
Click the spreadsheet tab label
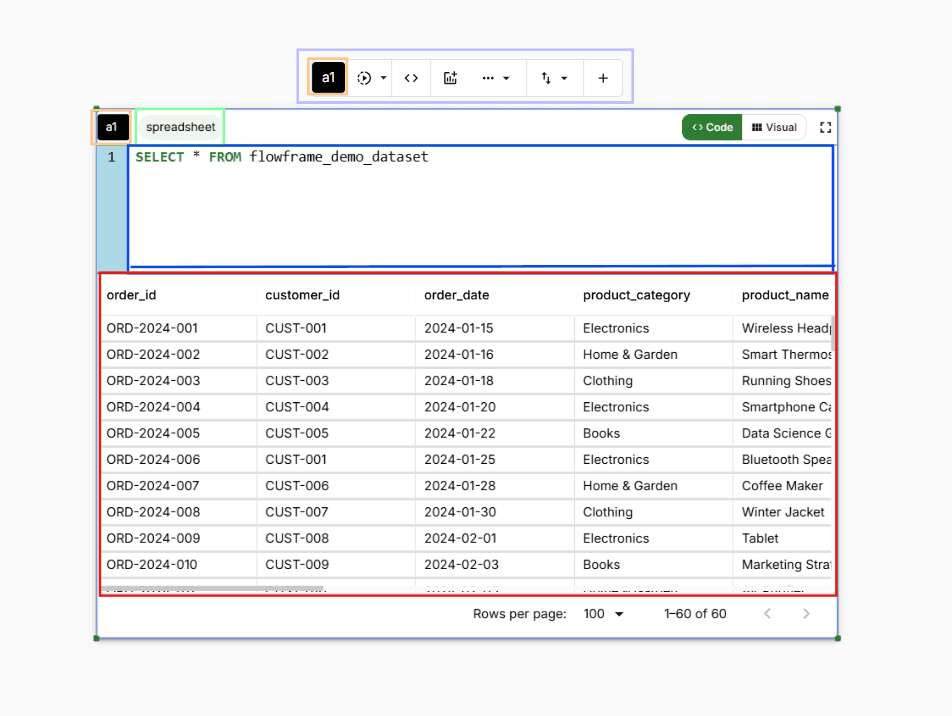tap(180, 127)
